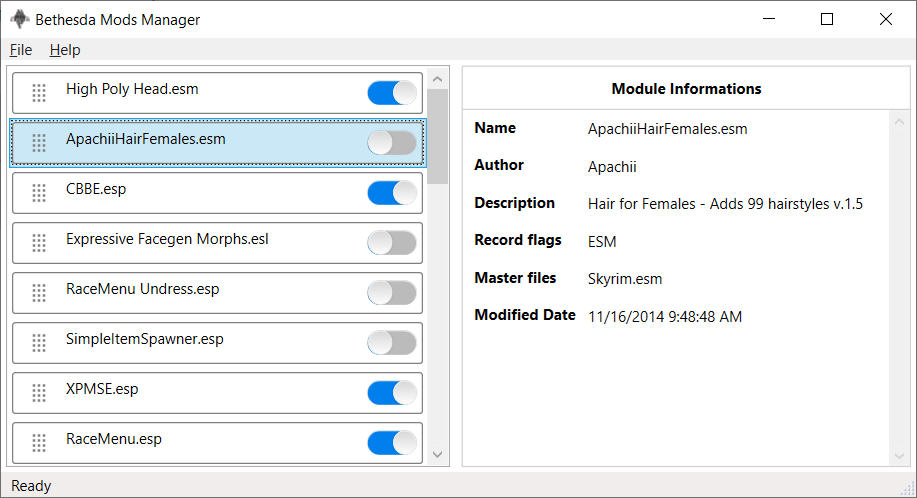Minimize the Bethesda Mods Manager window
This screenshot has height=498, width=917.
point(769,19)
